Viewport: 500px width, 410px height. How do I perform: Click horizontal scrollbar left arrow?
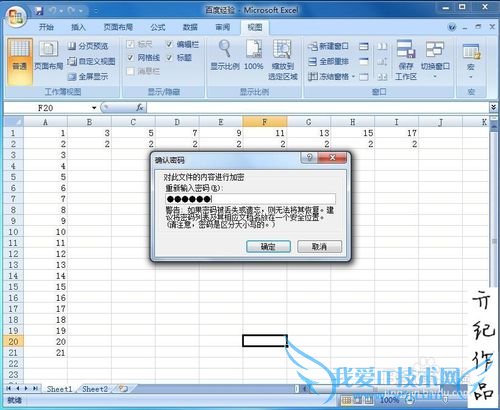[x=305, y=389]
